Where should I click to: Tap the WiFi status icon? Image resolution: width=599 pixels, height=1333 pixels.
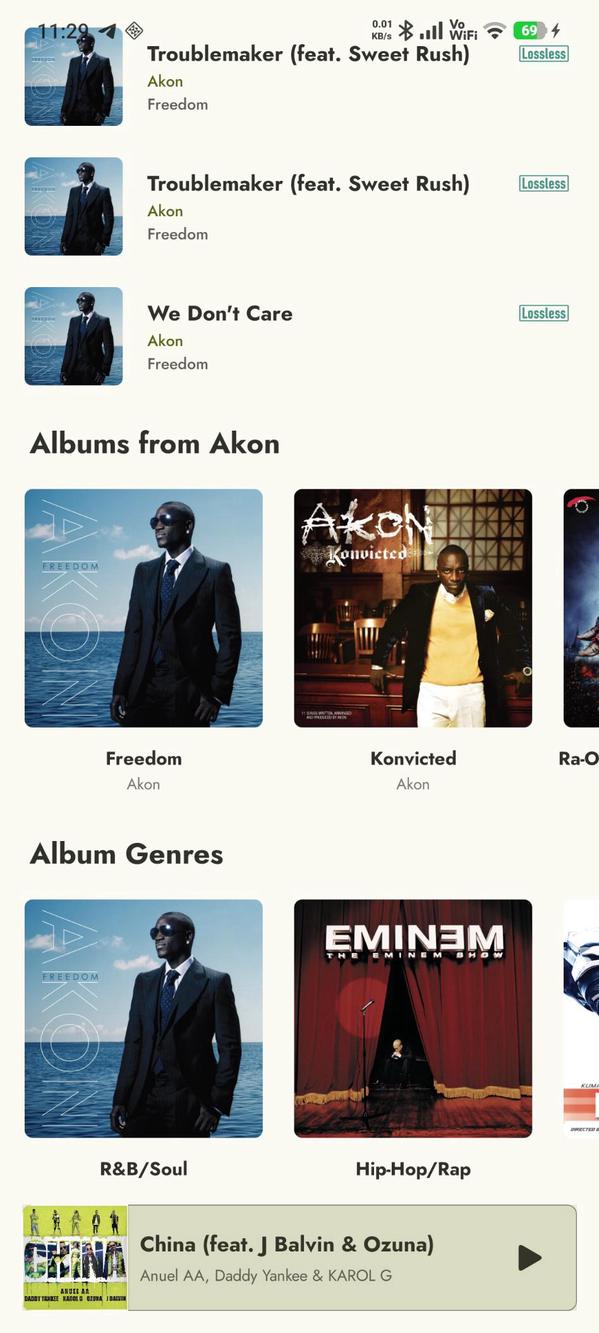[x=494, y=30]
